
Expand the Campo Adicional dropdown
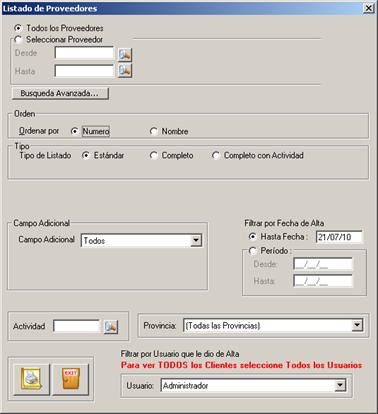pyautogui.click(x=196, y=240)
